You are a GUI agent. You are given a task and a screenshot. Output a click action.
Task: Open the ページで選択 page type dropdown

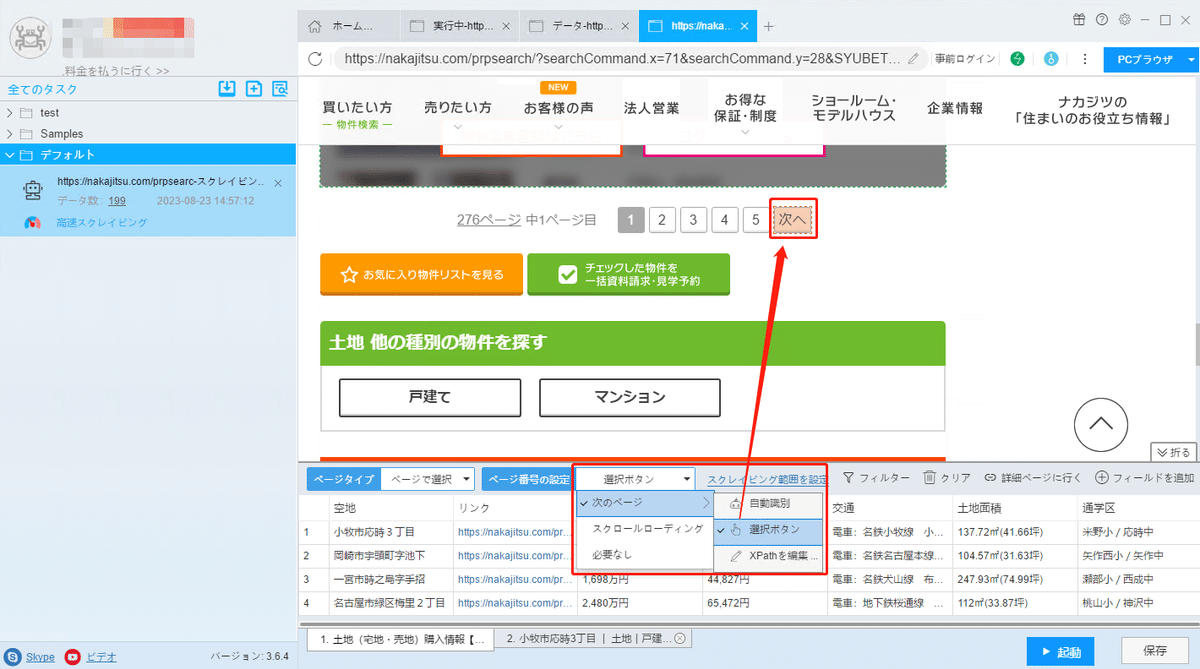[x=429, y=479]
